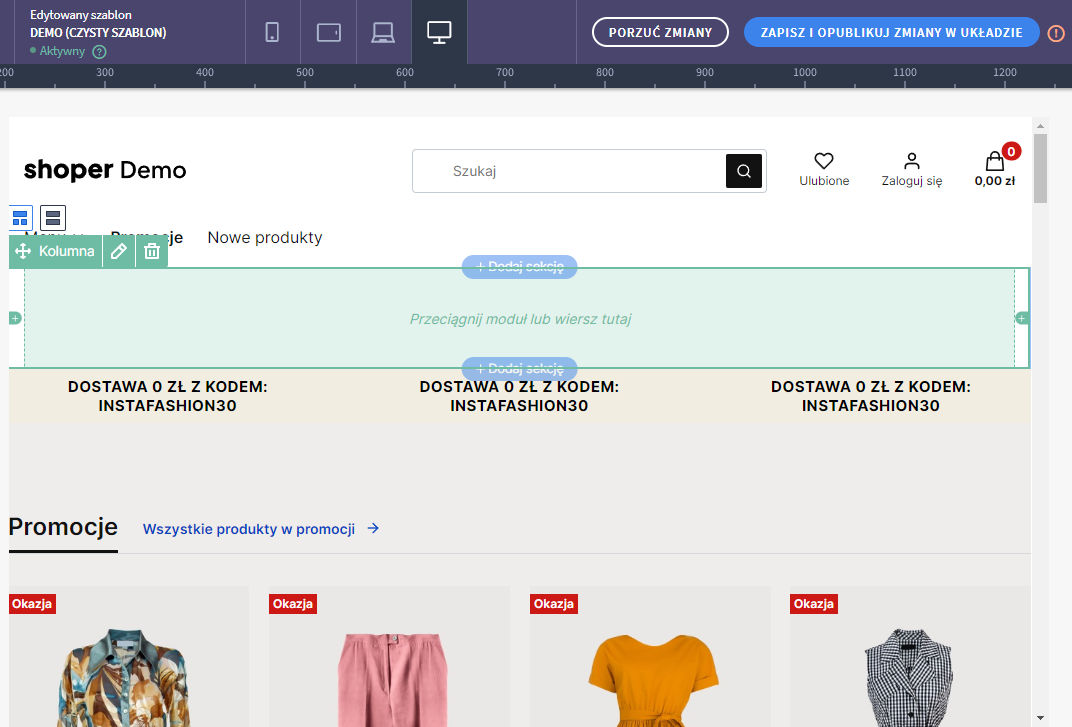Click upper Dodaj sekcję button

(520, 267)
